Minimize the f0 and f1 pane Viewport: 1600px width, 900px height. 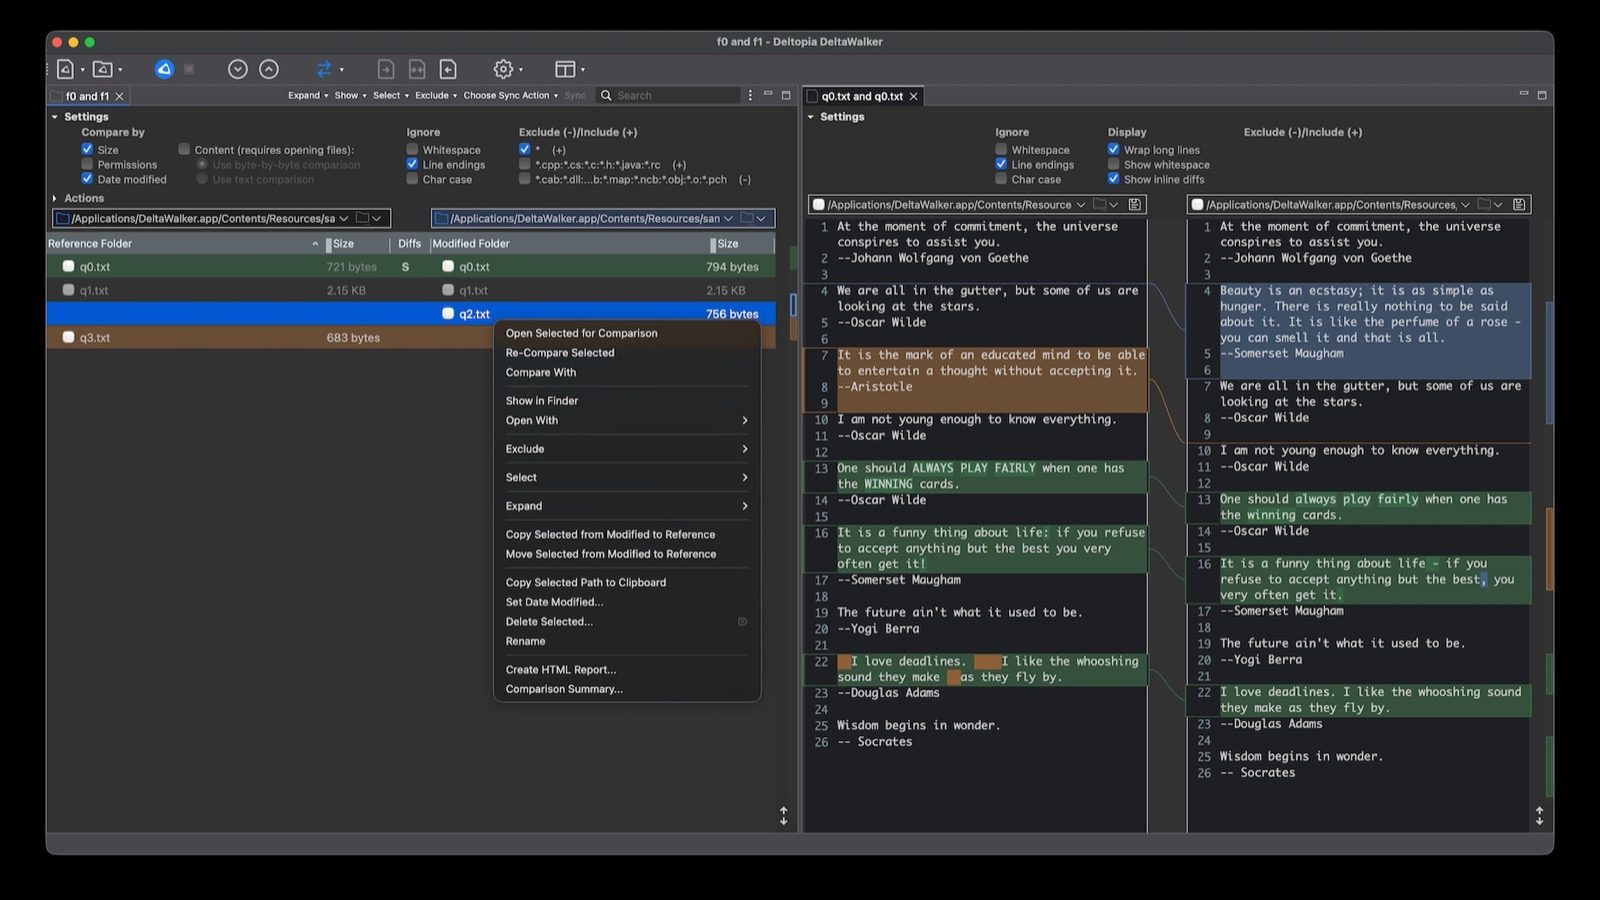point(768,94)
